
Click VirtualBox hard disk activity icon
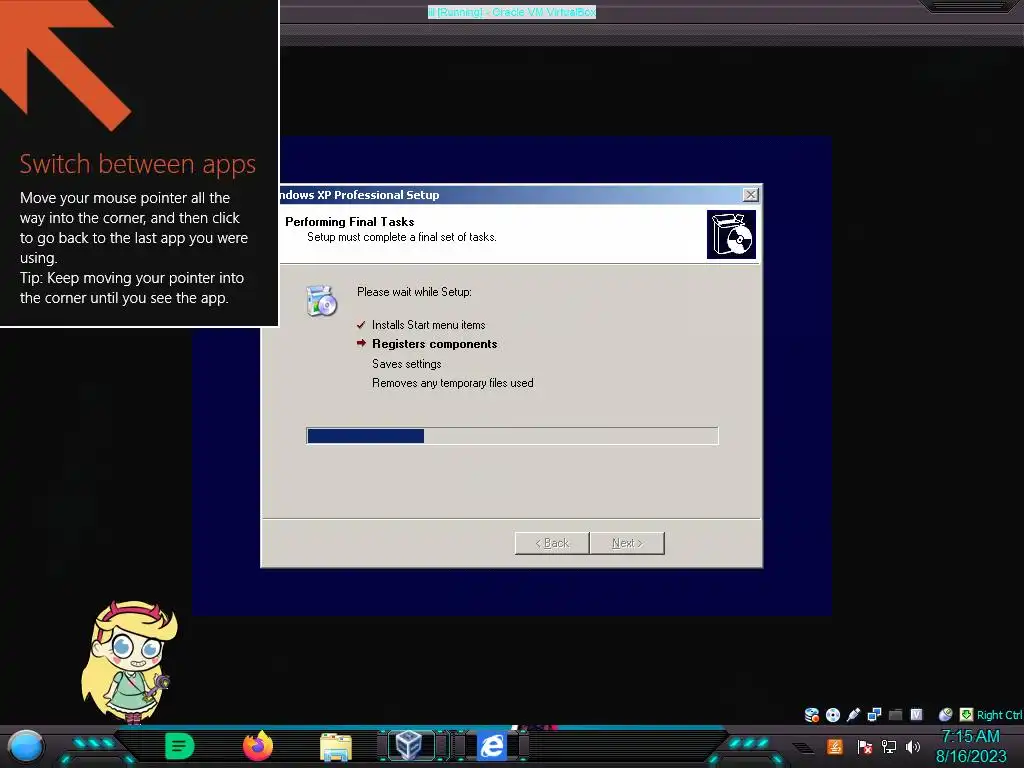coord(812,715)
